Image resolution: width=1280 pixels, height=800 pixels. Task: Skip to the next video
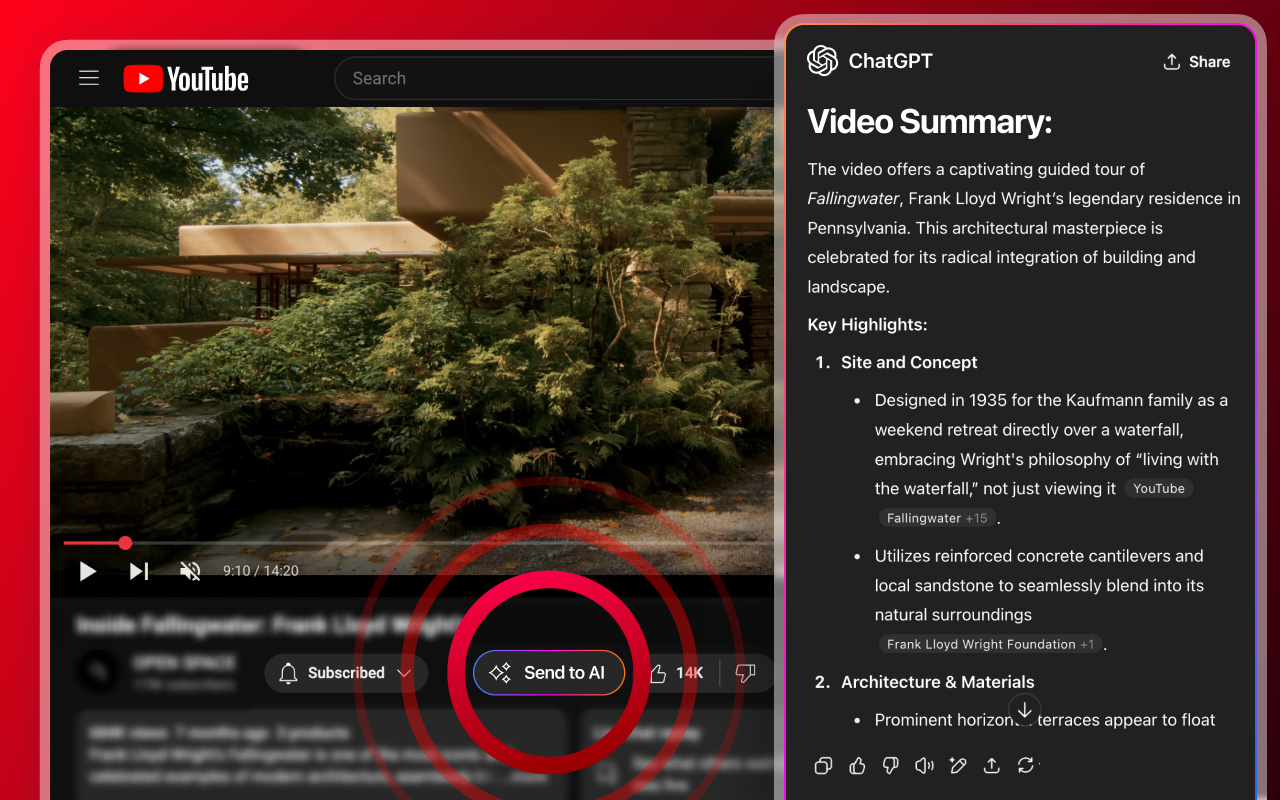coord(139,571)
